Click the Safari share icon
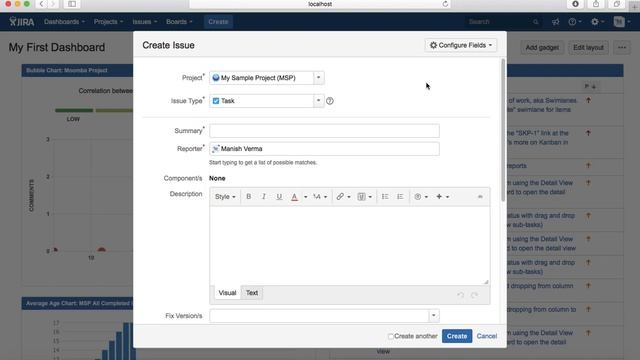The image size is (640, 360). [x=596, y=4]
